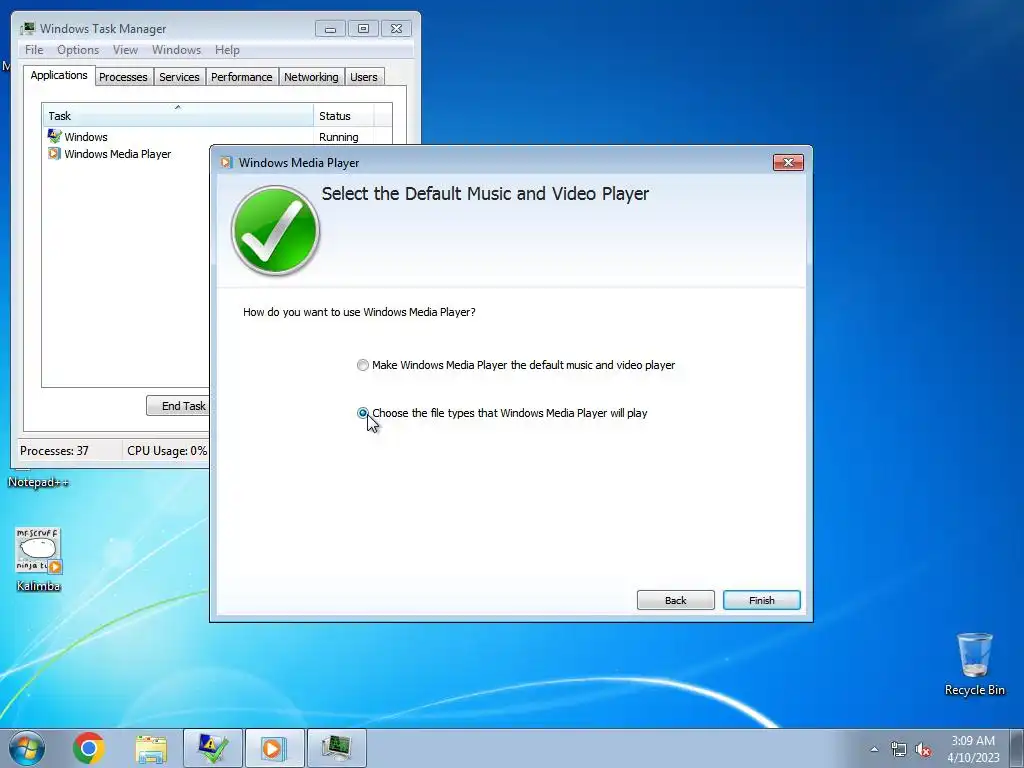The height and width of the screenshot is (768, 1024).
Task: Open the View menu in Task Manager
Action: coord(125,50)
